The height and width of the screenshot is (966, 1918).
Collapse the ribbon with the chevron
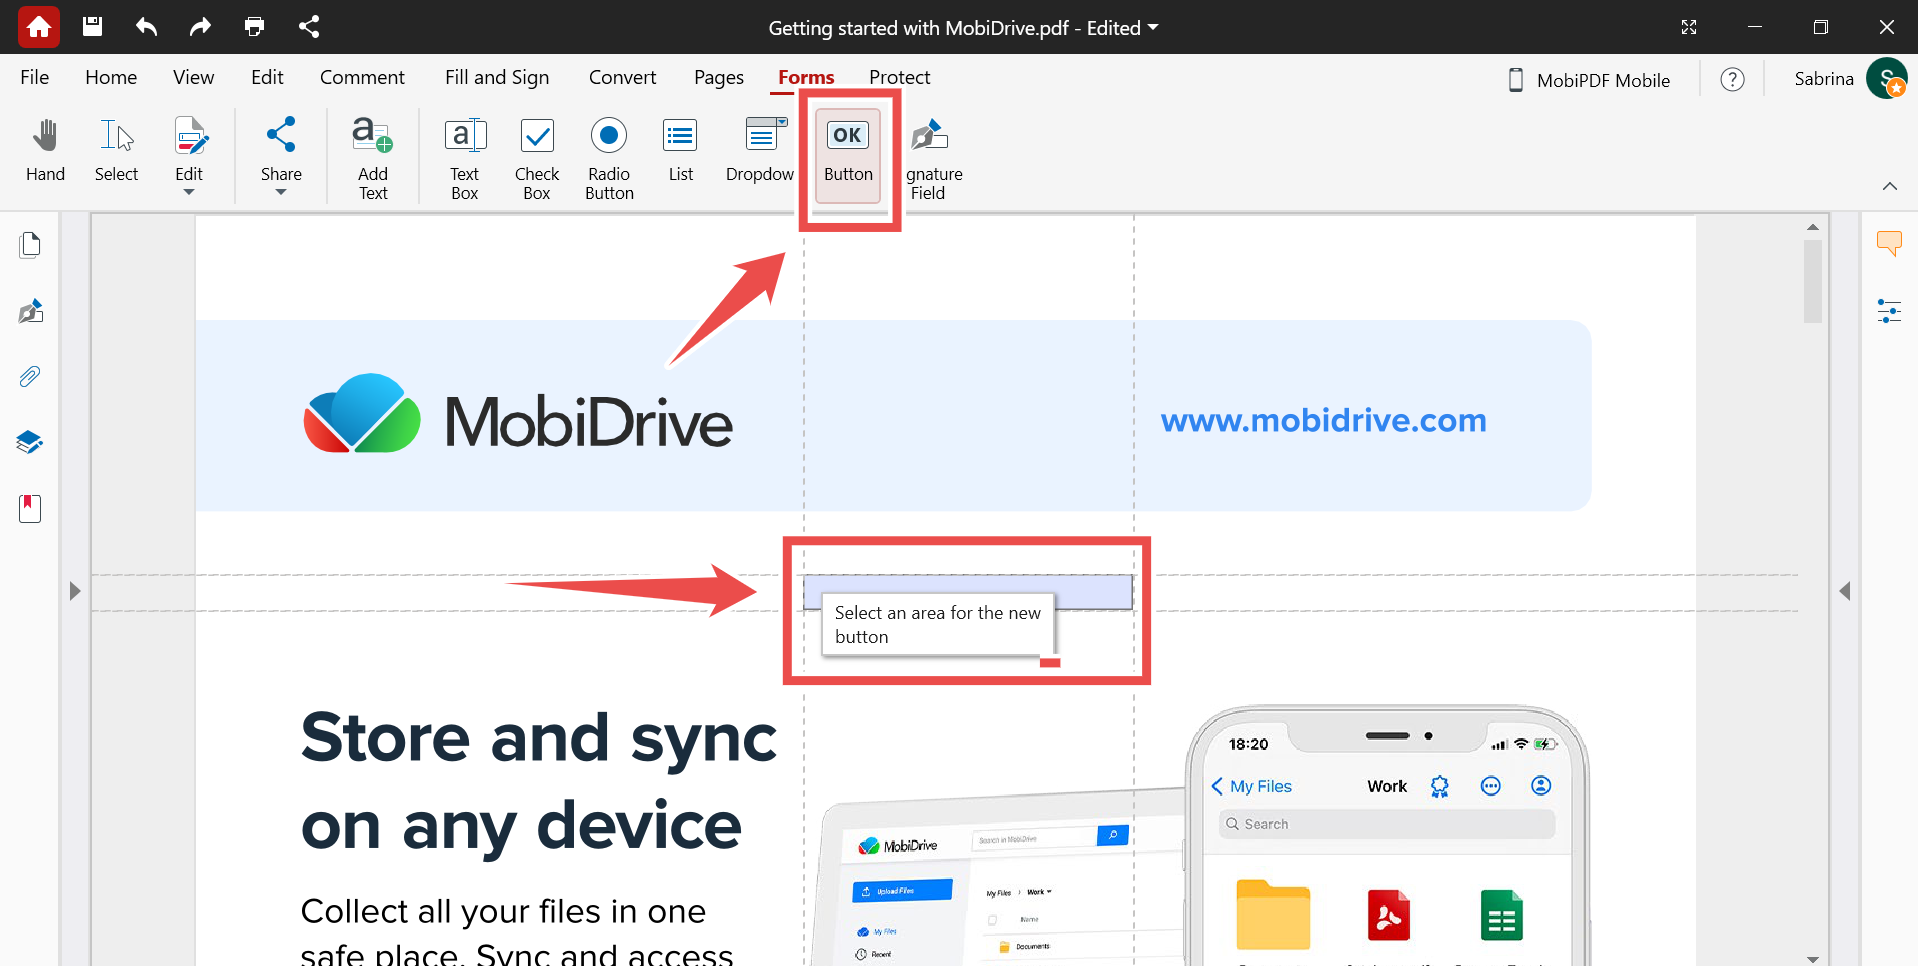click(1889, 186)
